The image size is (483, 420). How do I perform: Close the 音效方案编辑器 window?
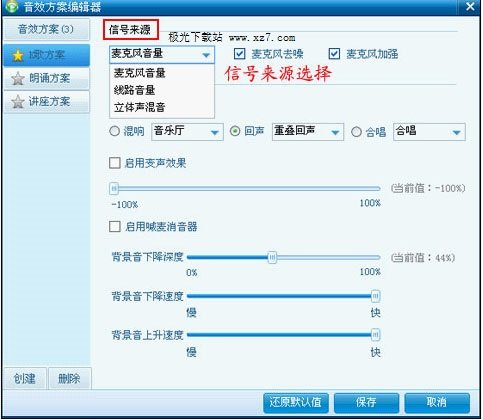(470, 6)
